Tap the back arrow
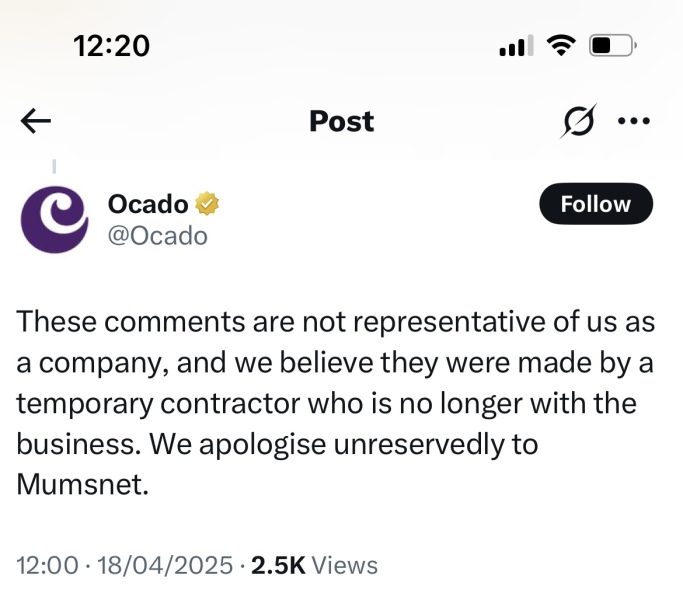Viewport: 683px width, 600px height. pyautogui.click(x=36, y=122)
